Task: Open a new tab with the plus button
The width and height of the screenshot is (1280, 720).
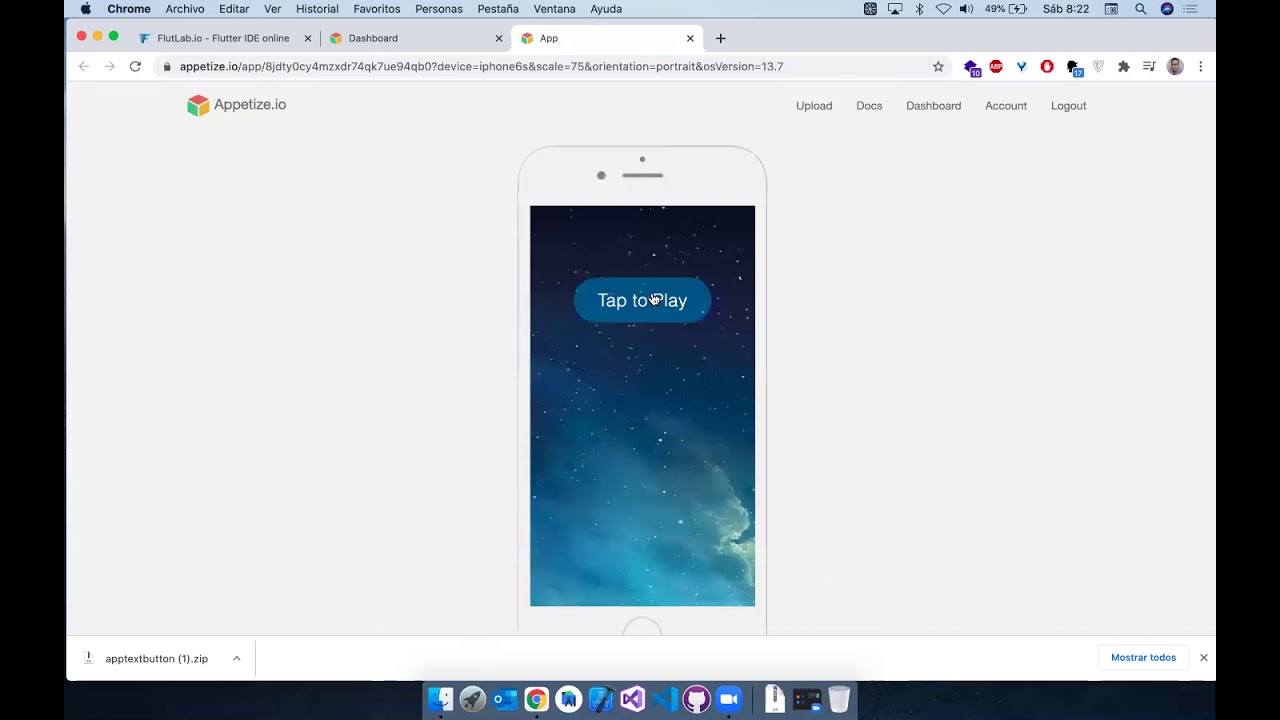Action: (720, 38)
